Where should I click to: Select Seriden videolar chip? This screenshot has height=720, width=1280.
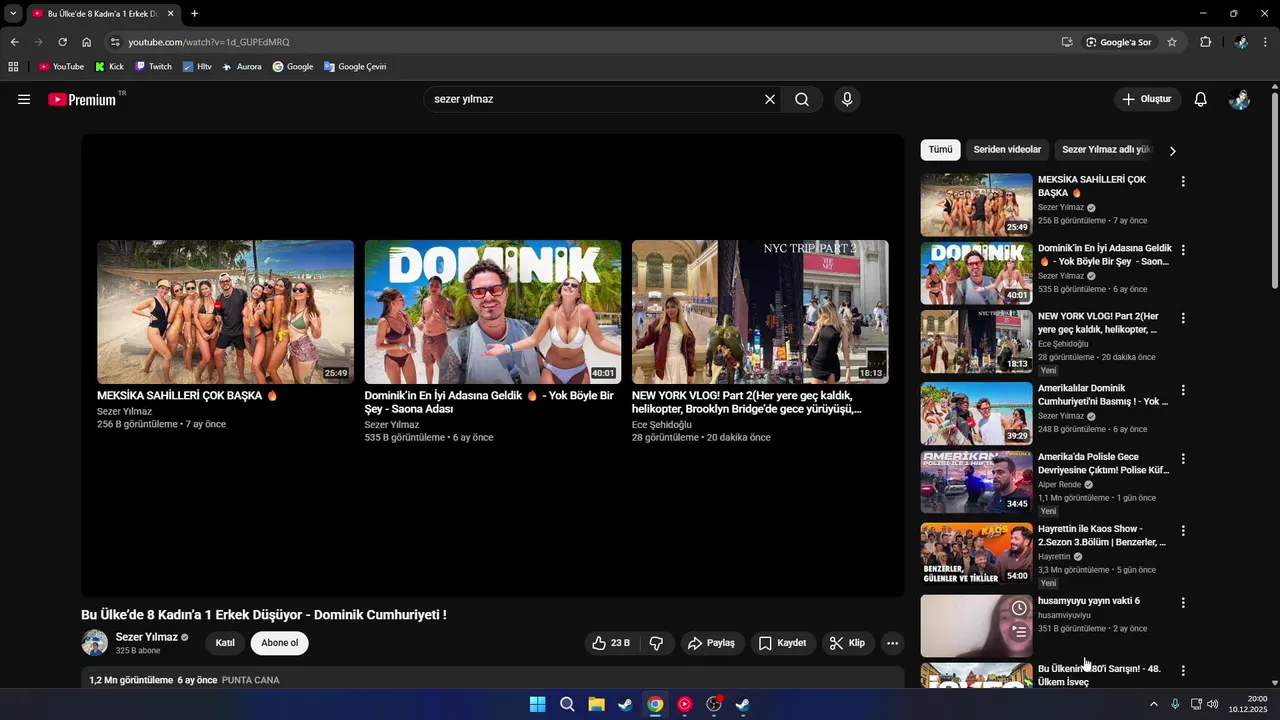pos(1007,150)
